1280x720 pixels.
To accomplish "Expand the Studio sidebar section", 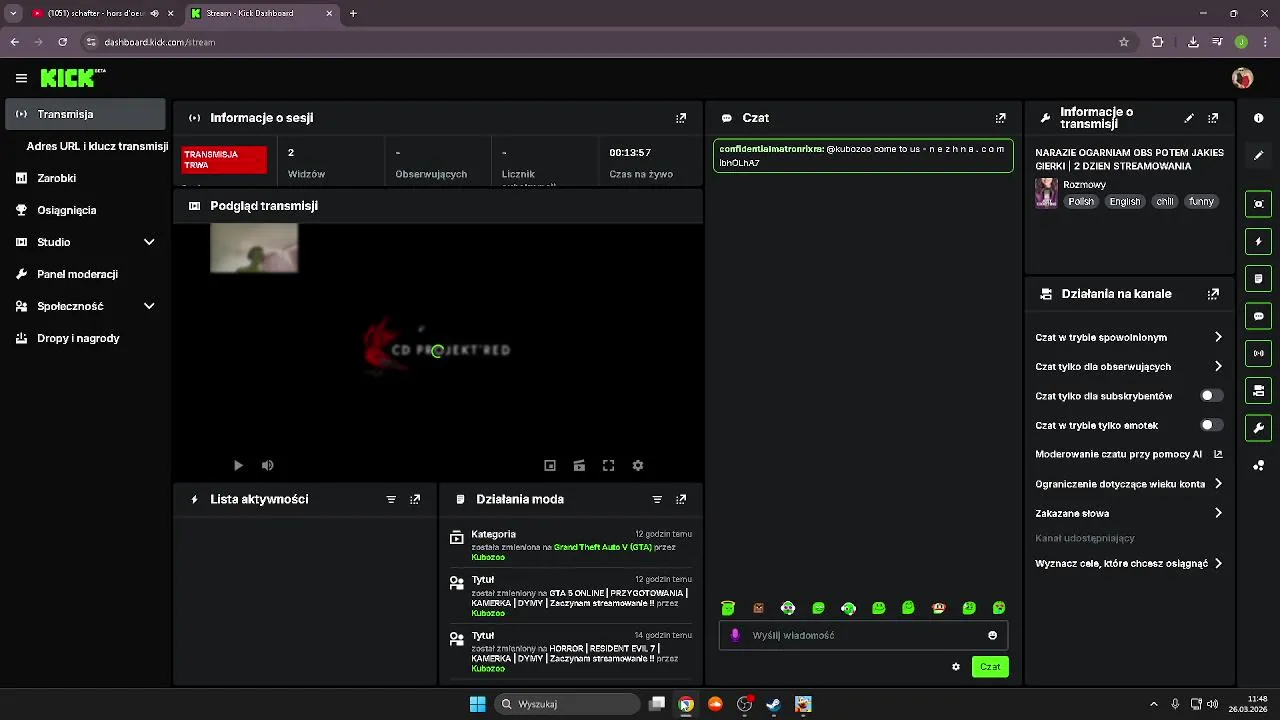I will [x=149, y=242].
